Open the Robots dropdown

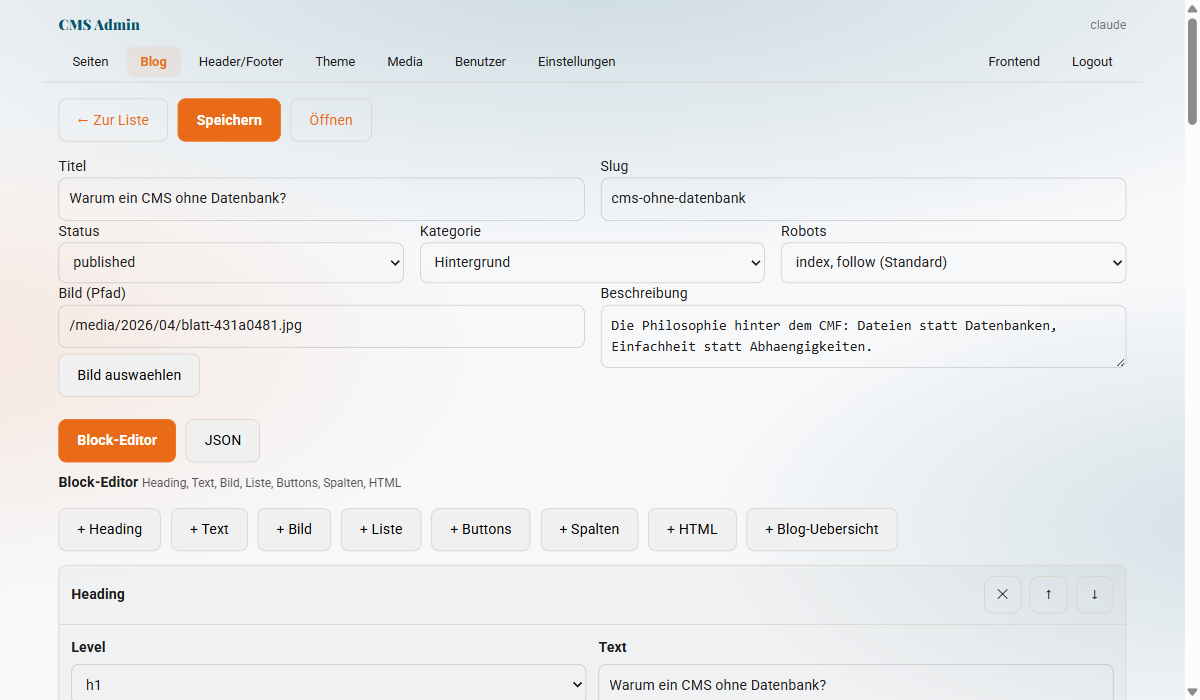(952, 262)
